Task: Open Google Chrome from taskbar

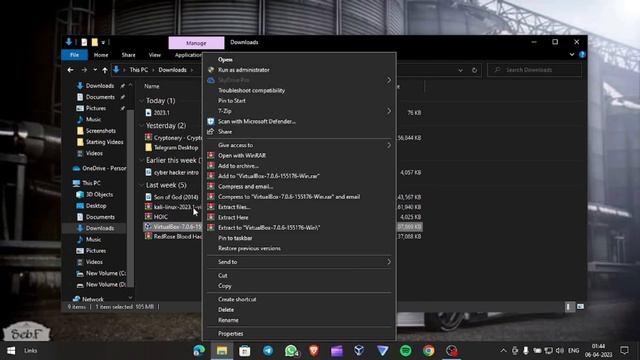Action: click(x=428, y=351)
